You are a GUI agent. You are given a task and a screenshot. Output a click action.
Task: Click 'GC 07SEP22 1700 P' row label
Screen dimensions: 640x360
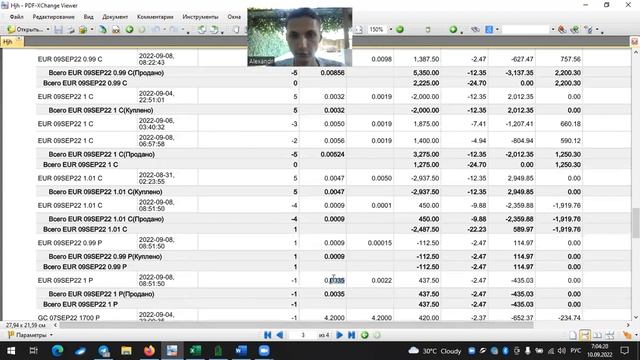69,318
